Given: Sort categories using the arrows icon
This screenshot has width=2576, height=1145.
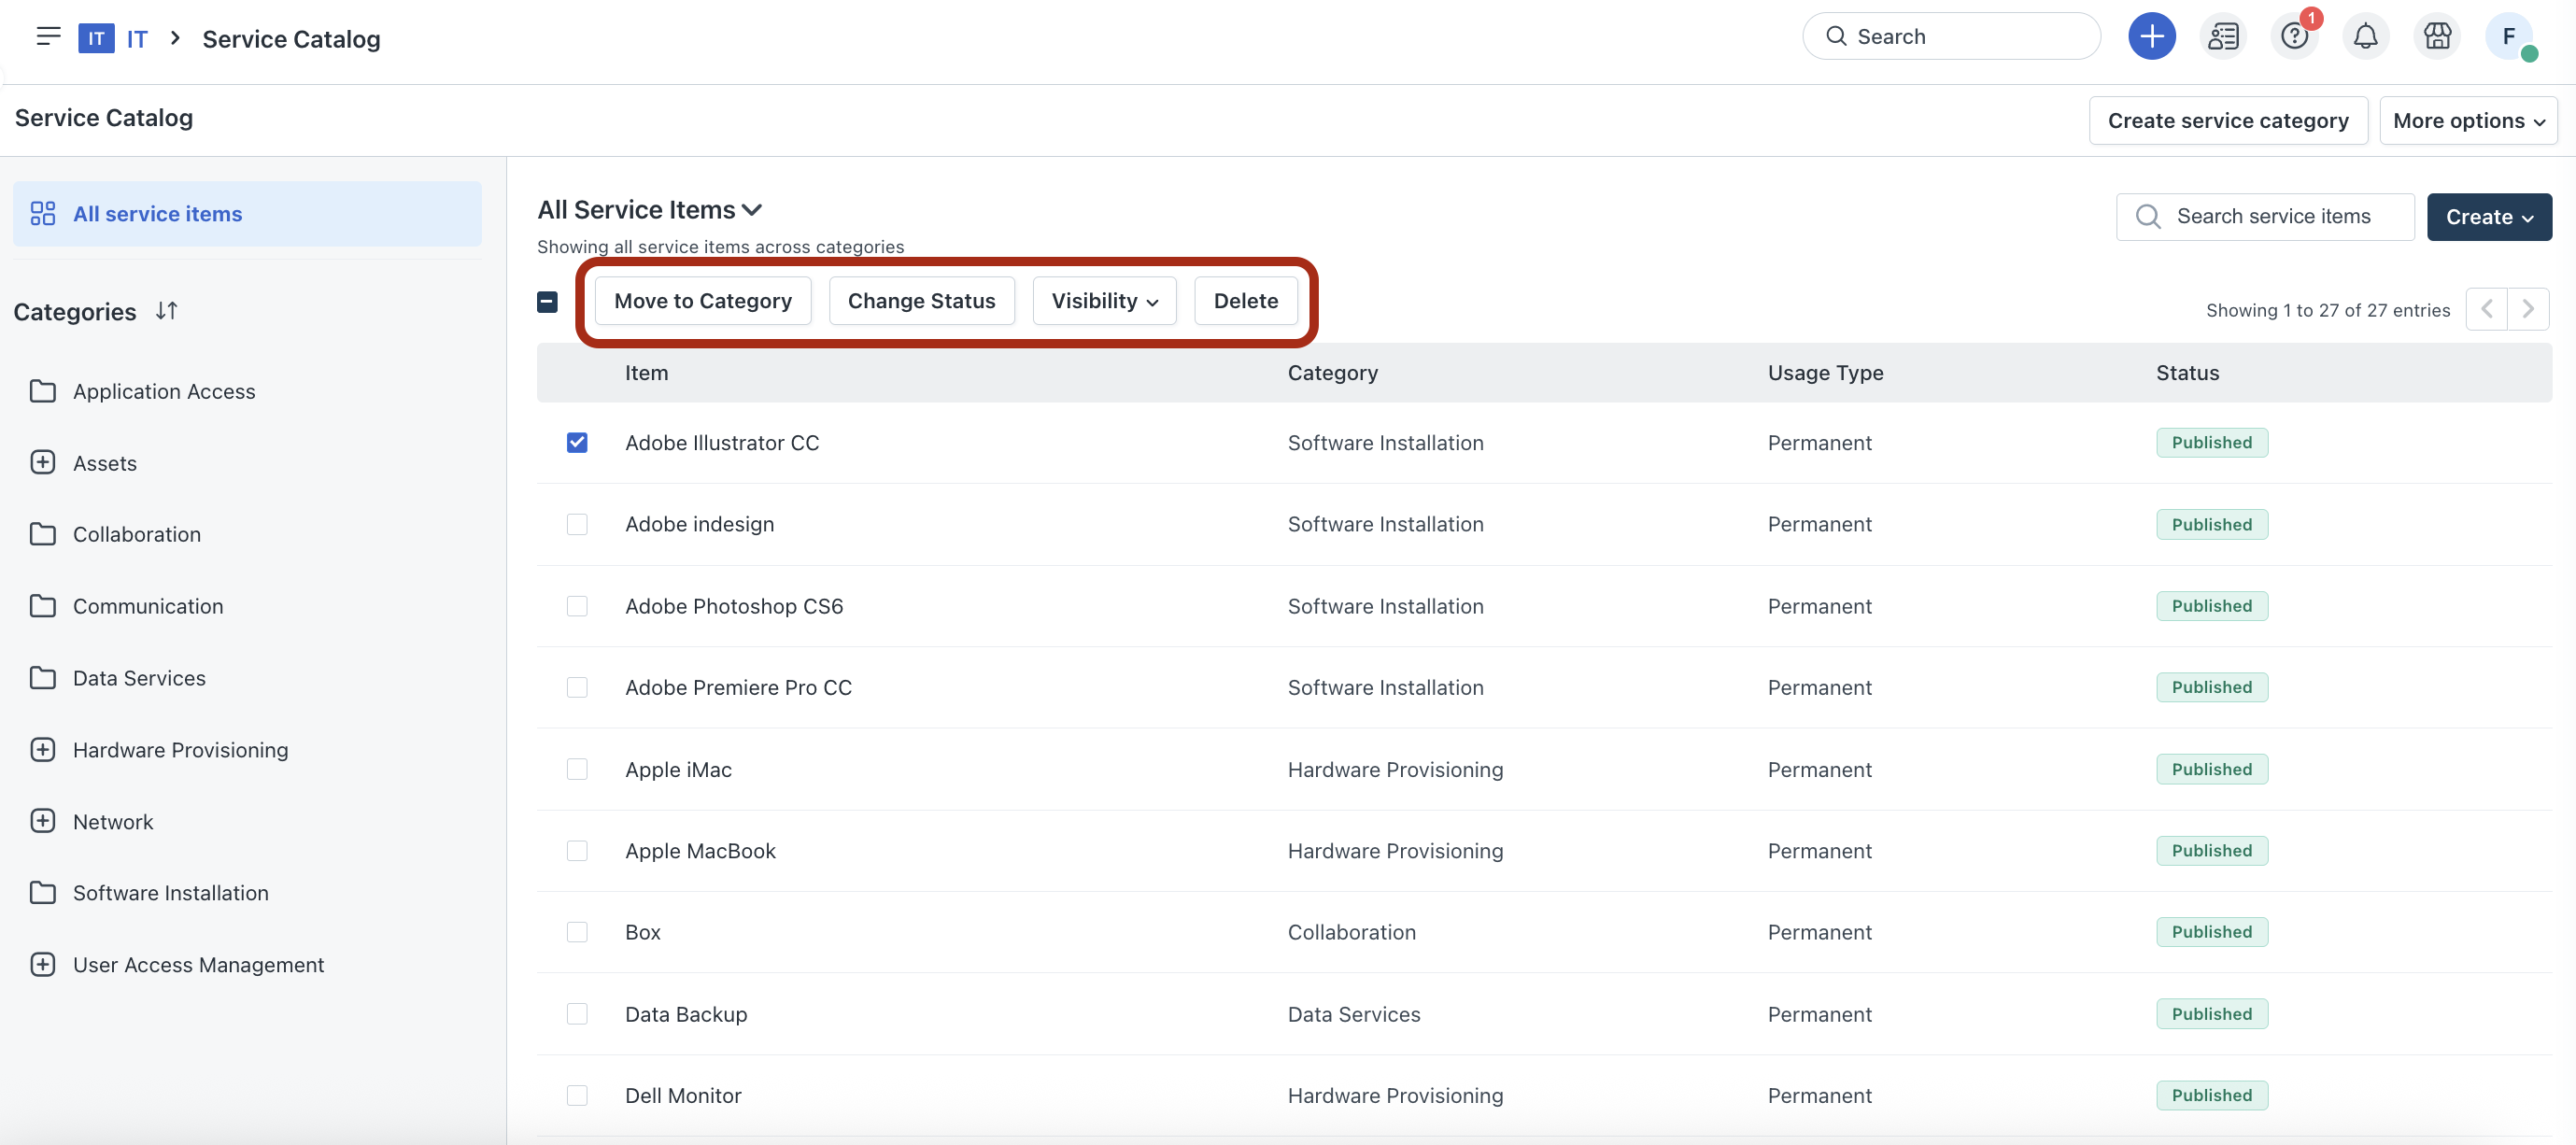Looking at the screenshot, I should point(167,311).
